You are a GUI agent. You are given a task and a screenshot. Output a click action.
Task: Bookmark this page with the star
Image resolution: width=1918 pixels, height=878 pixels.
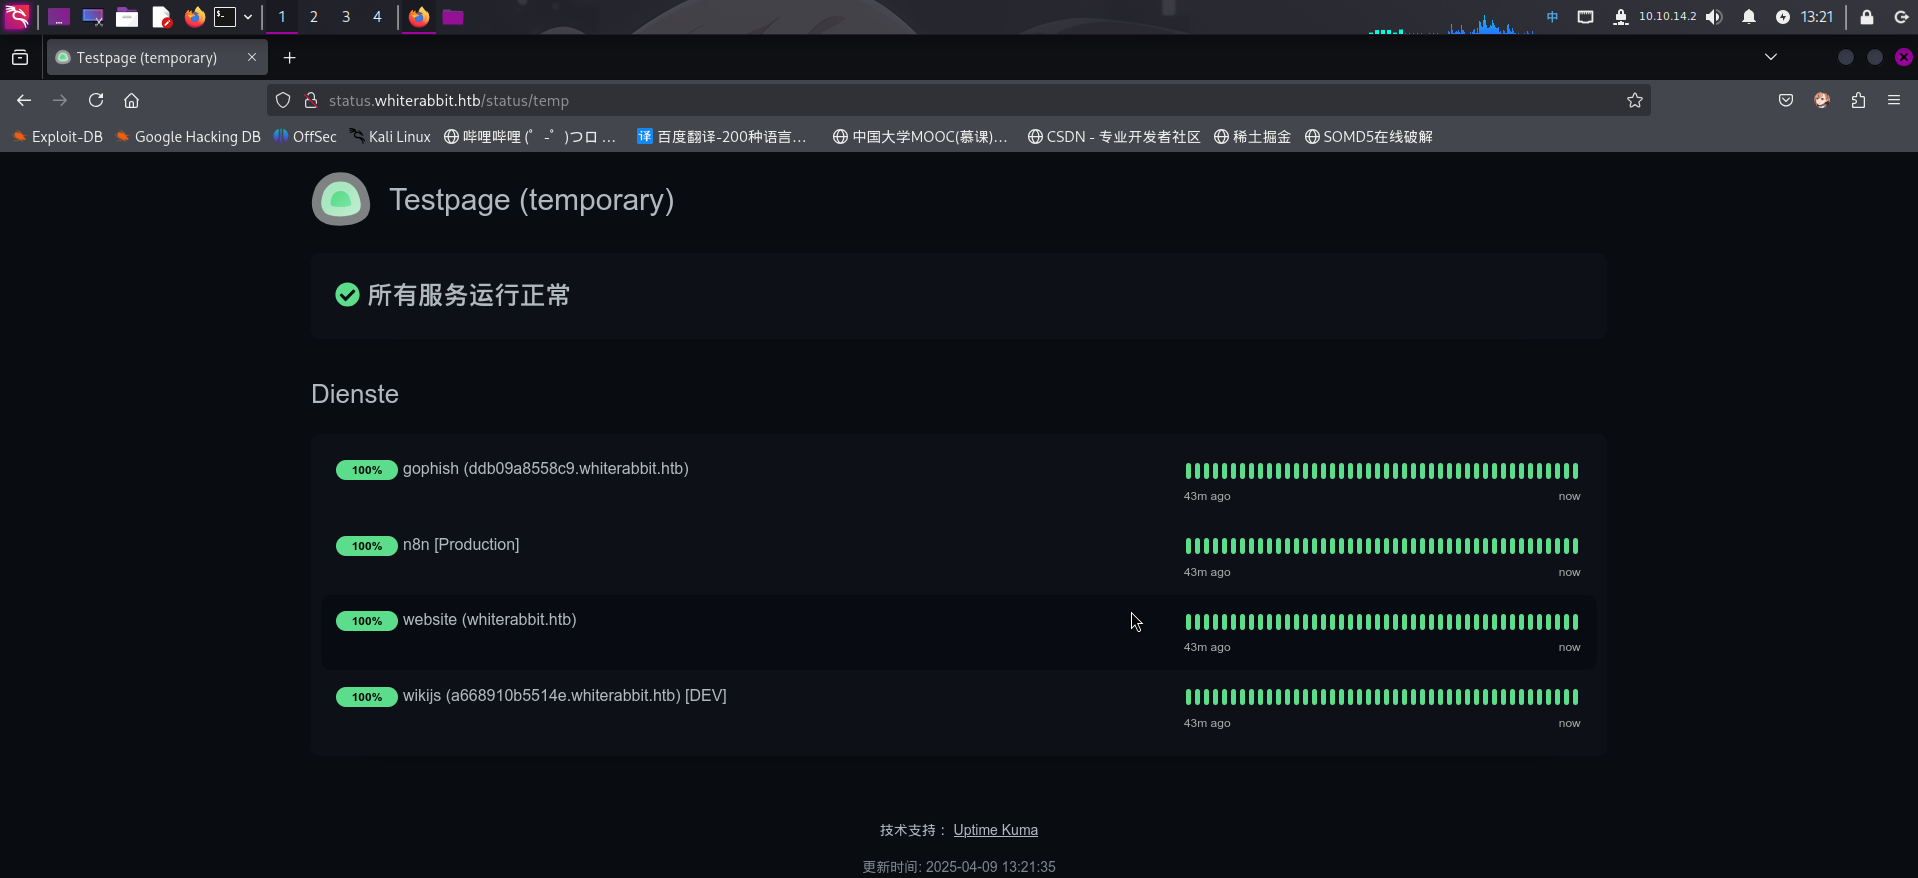[x=1635, y=100]
